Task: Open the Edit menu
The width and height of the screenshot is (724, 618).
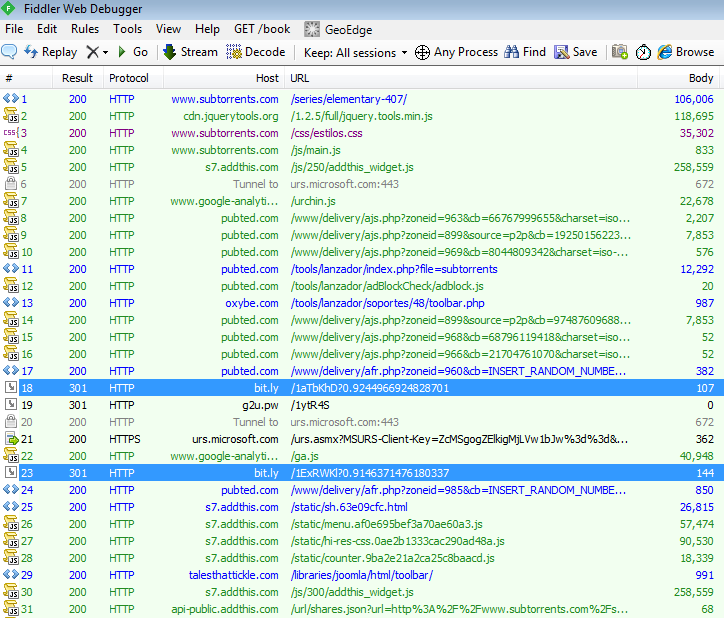Action: coord(47,29)
